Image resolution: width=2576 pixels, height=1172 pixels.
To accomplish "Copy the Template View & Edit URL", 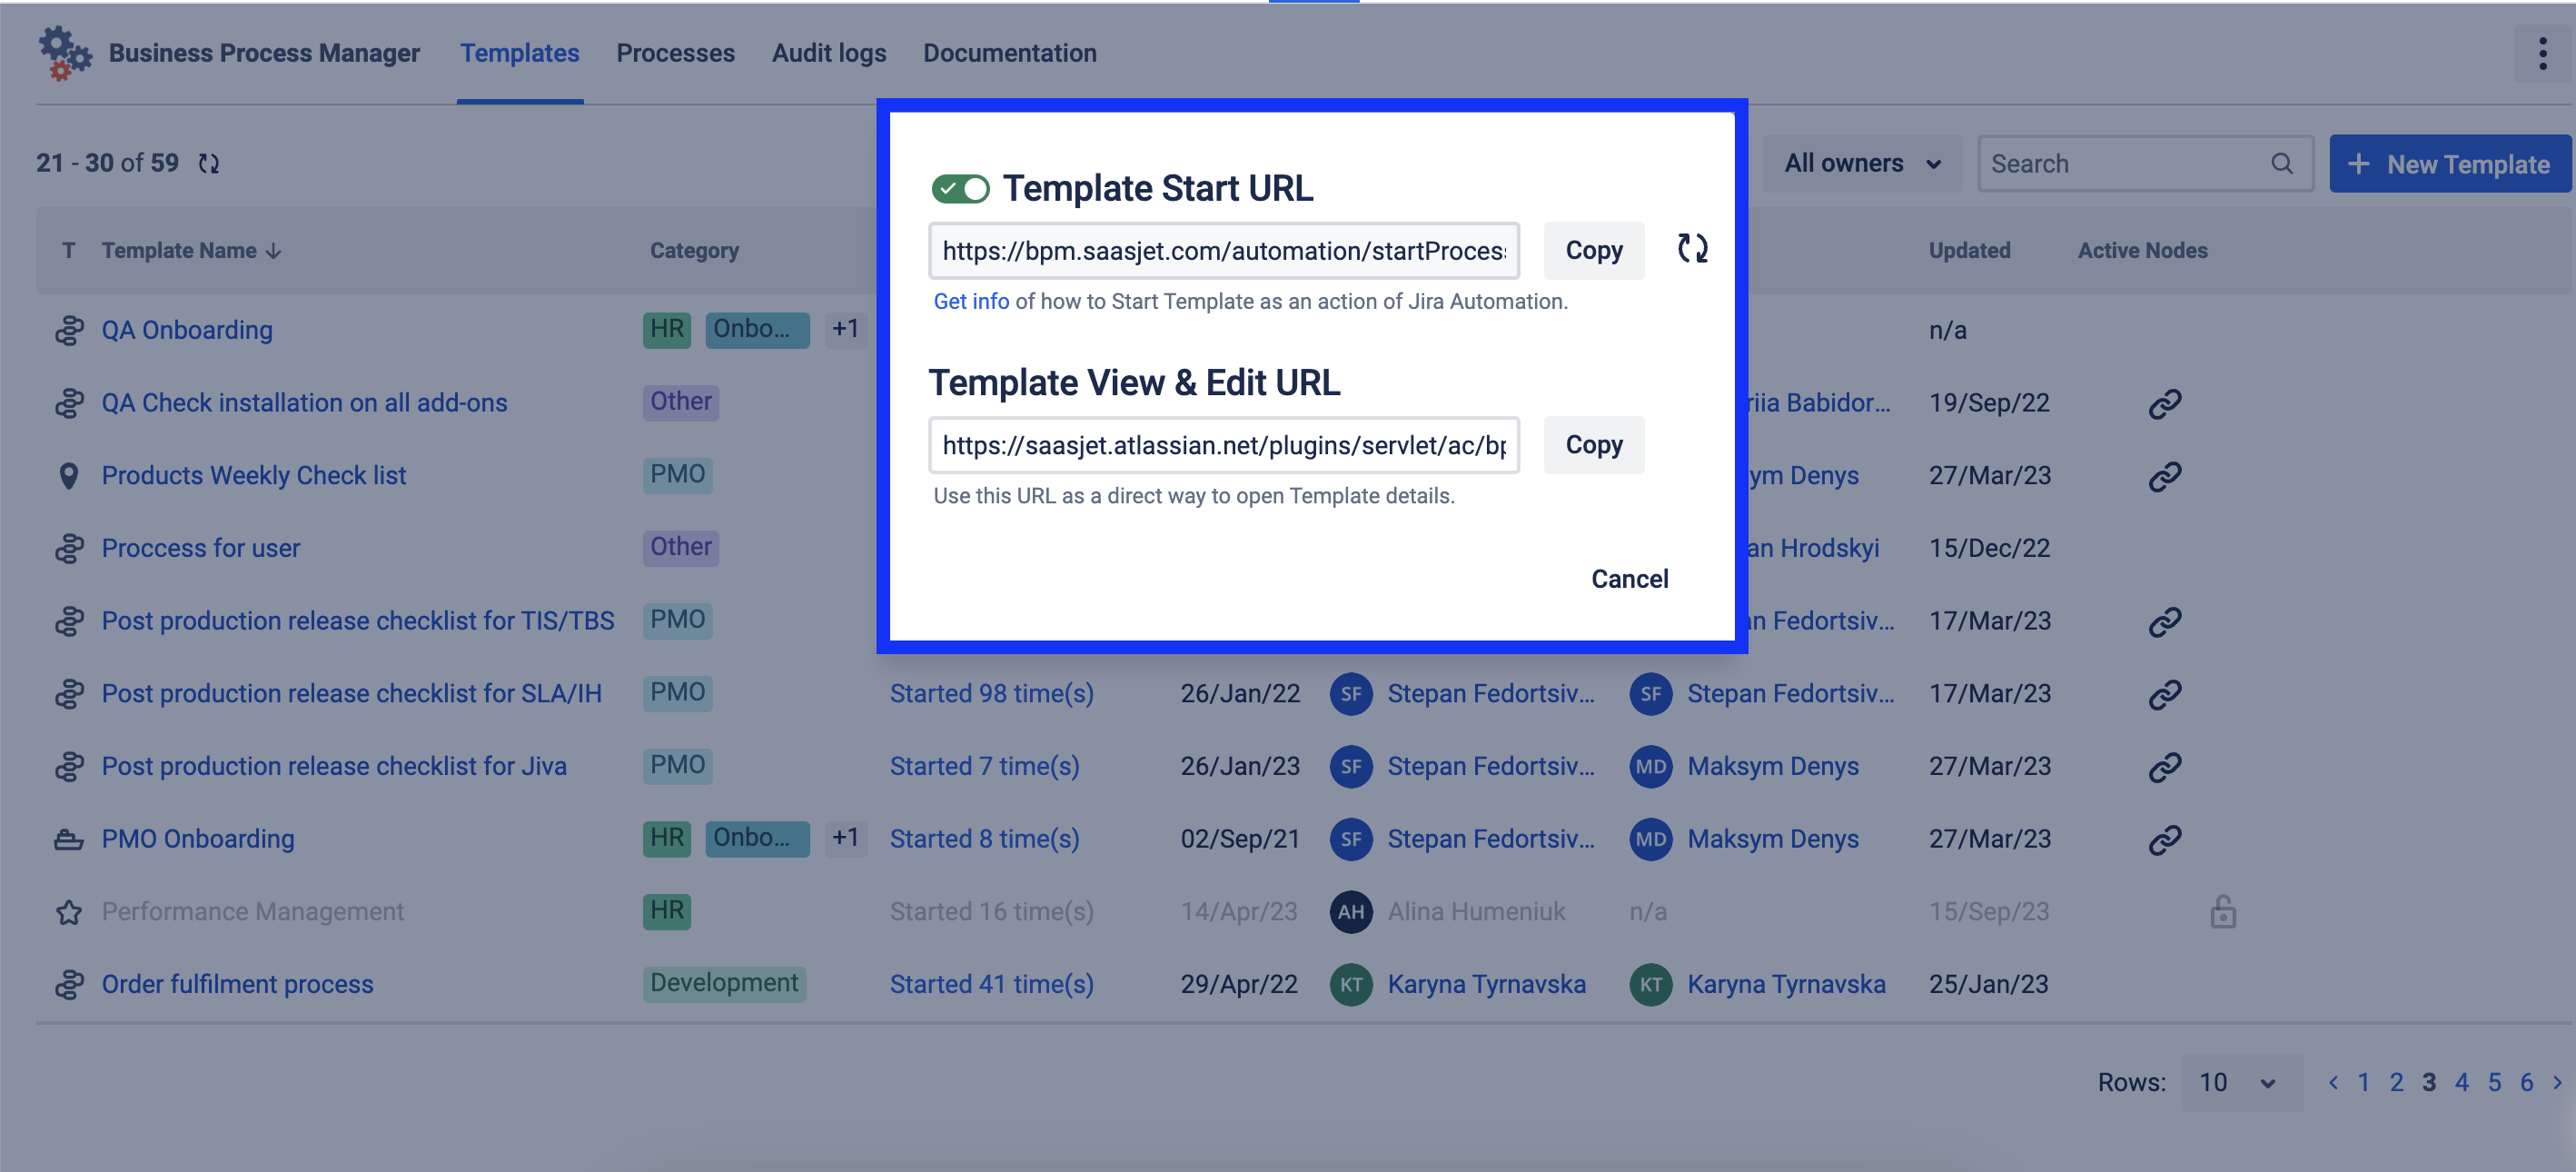I will [1593, 445].
